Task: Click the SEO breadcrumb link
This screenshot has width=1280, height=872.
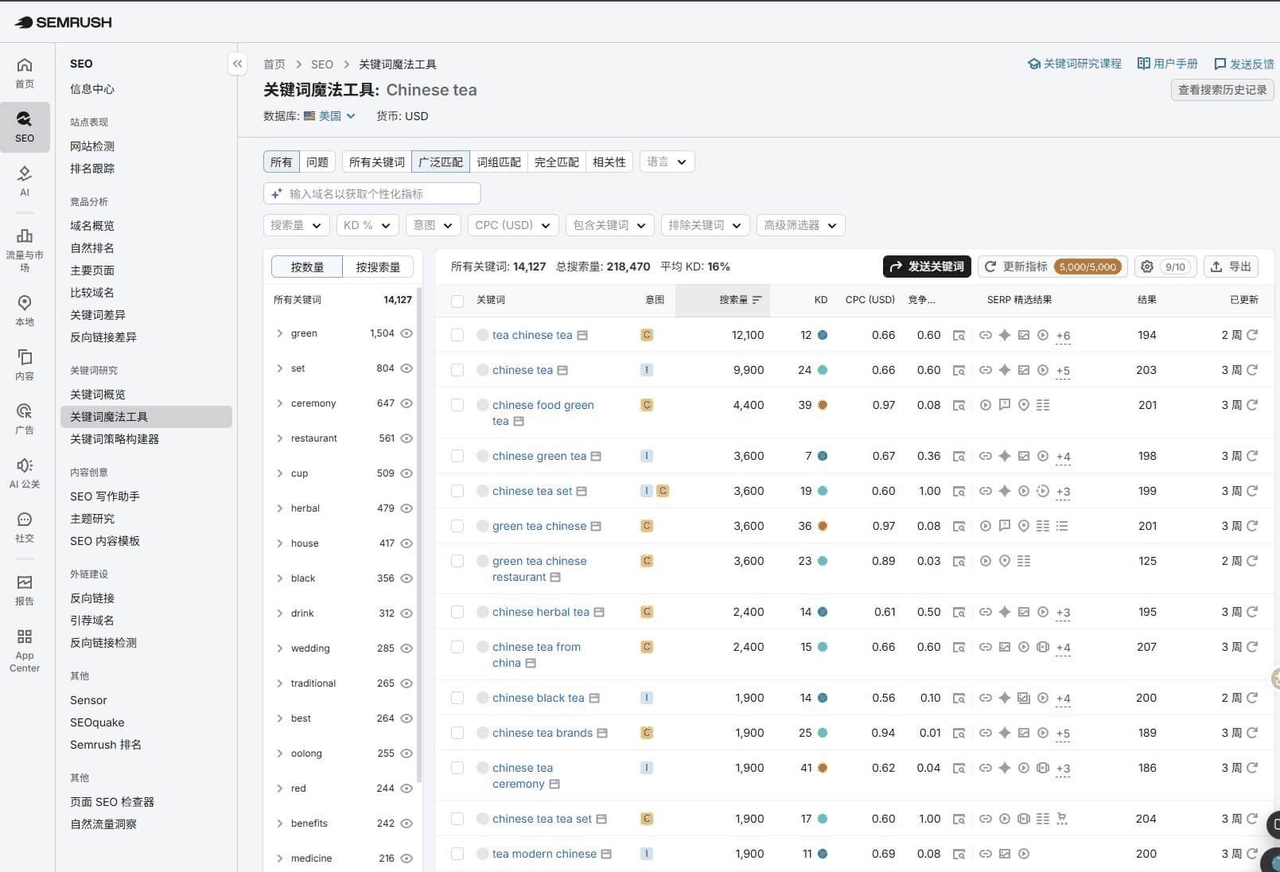Action: pyautogui.click(x=321, y=64)
